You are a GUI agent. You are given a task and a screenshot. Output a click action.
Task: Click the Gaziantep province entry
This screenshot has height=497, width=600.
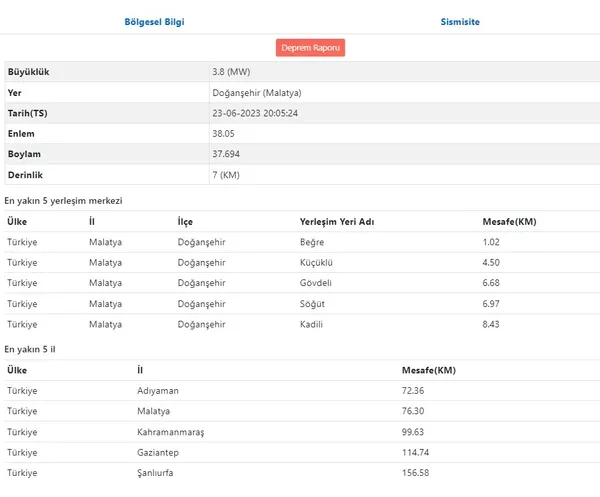click(158, 453)
